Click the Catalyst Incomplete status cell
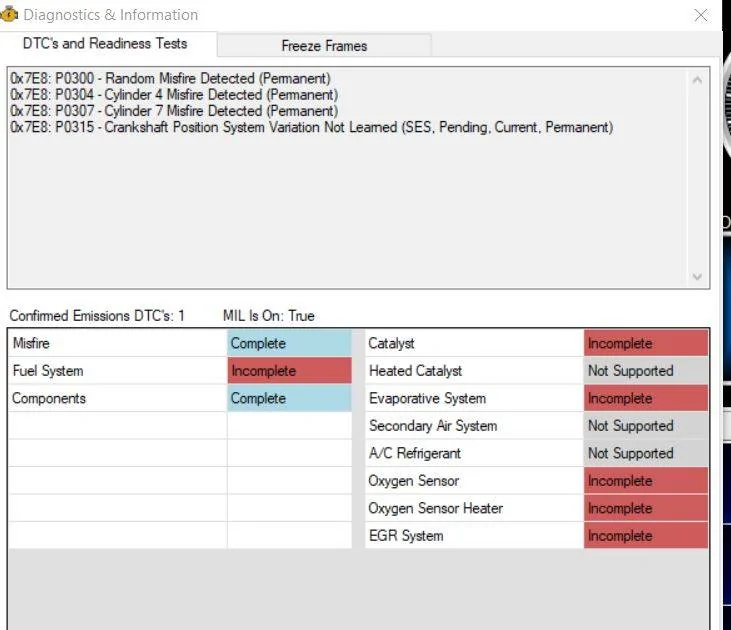This screenshot has height=630, width=731. pyautogui.click(x=646, y=343)
